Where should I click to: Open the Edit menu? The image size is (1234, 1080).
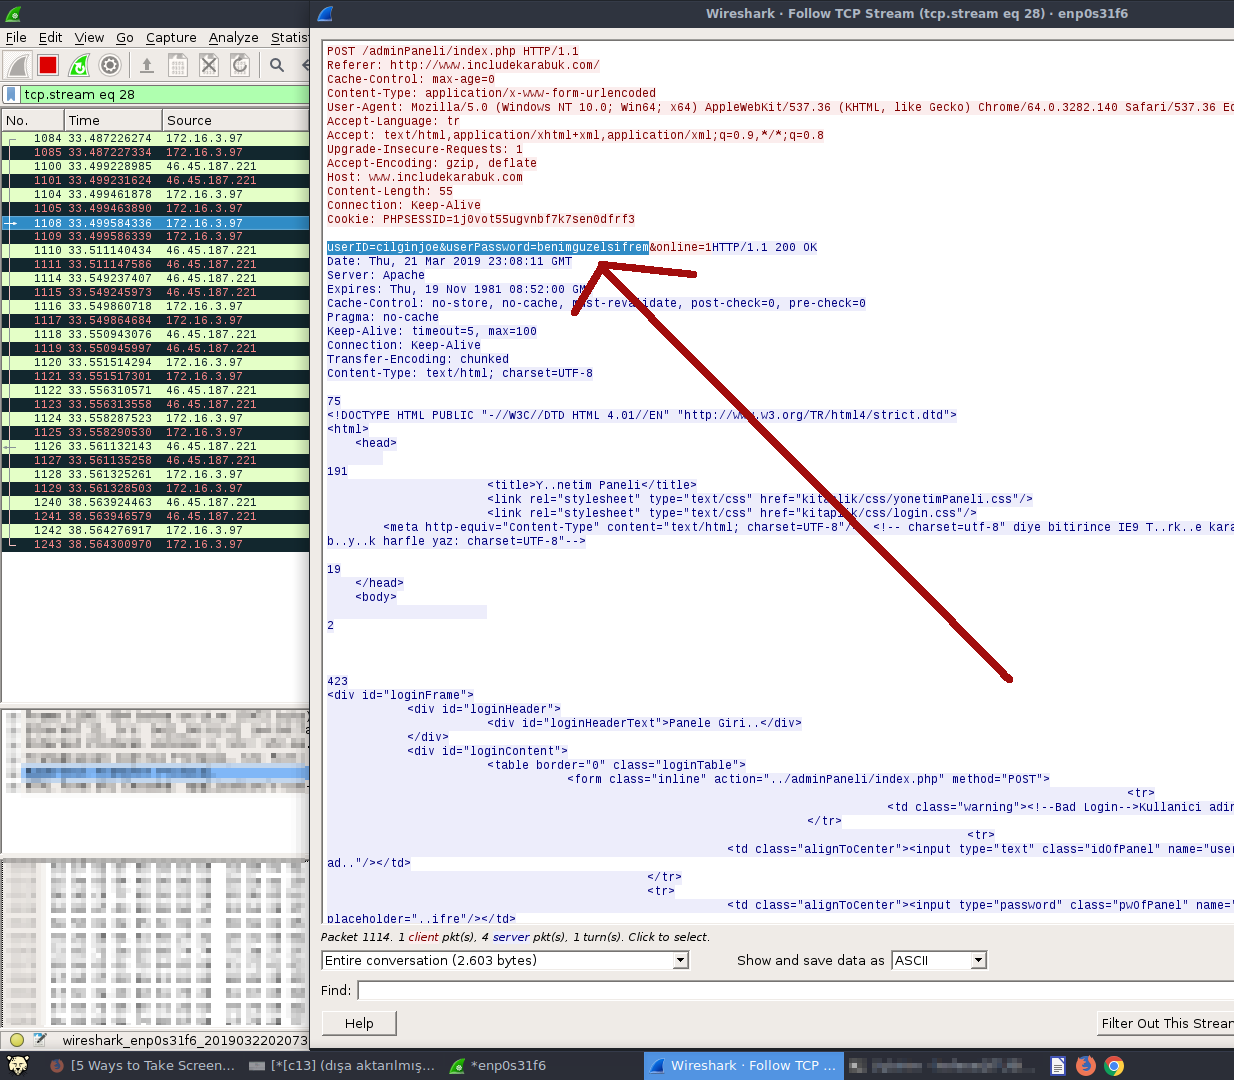pos(50,37)
